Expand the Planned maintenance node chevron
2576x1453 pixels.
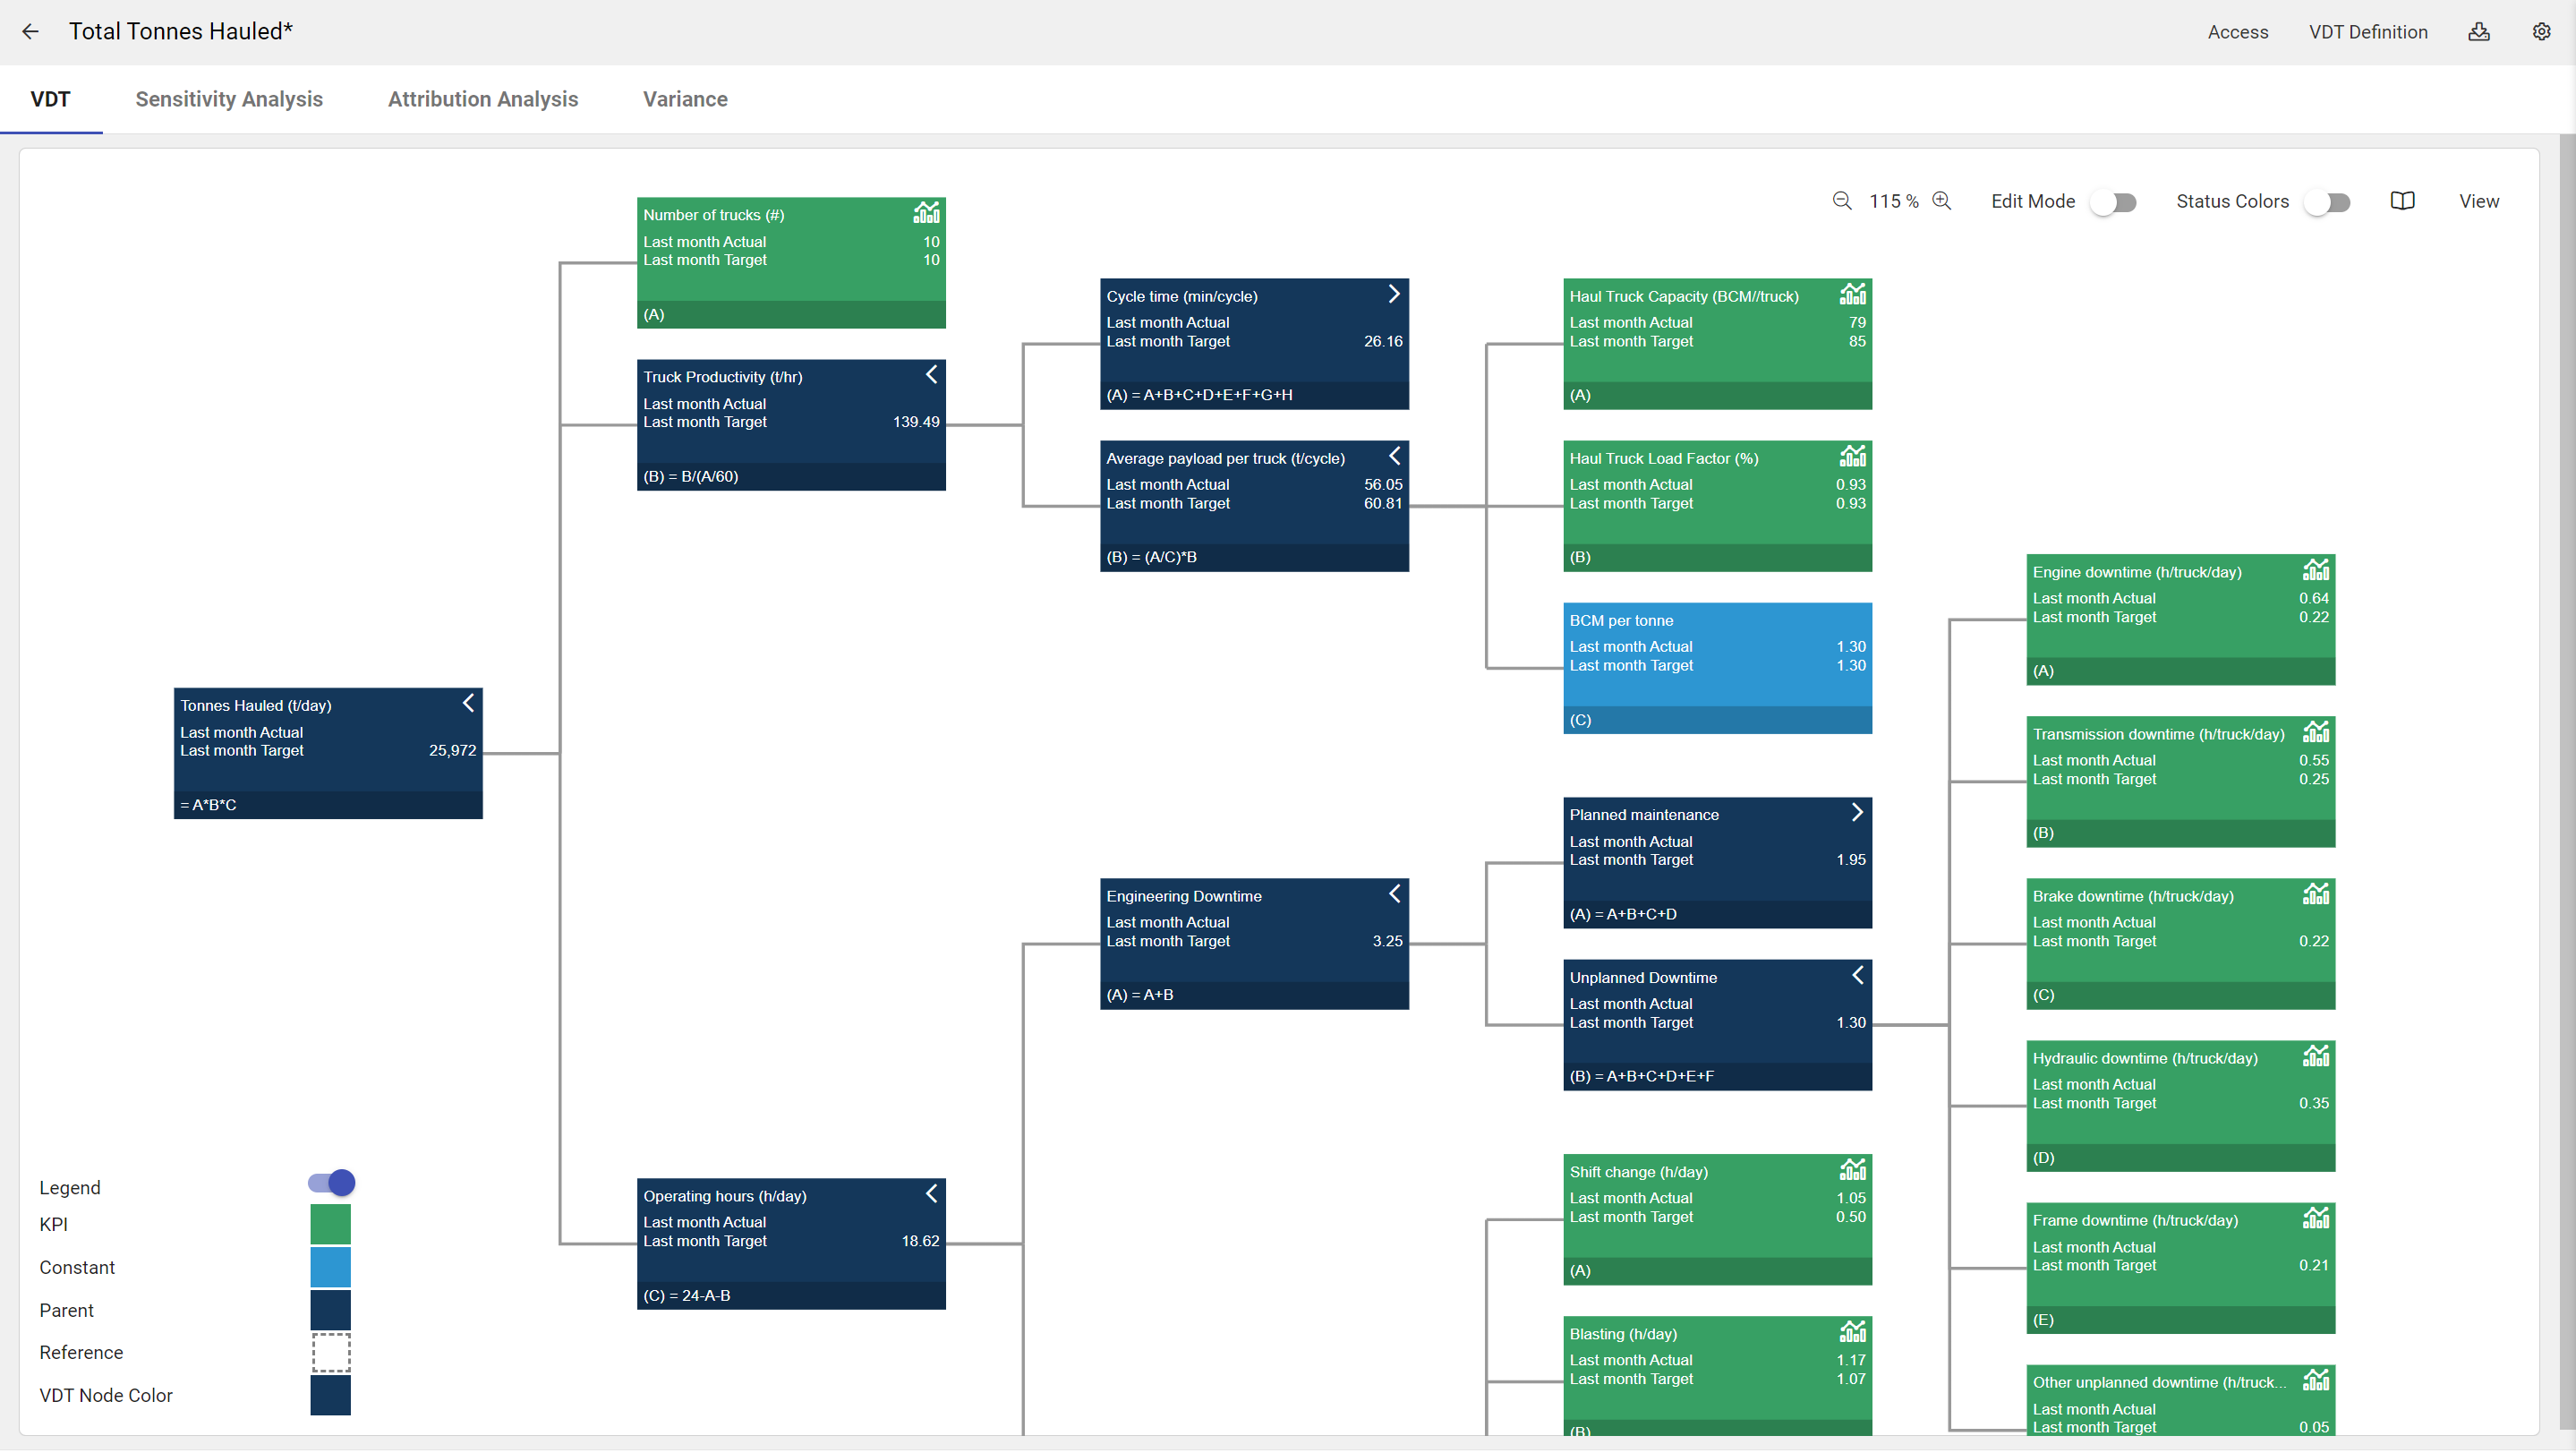click(1857, 813)
